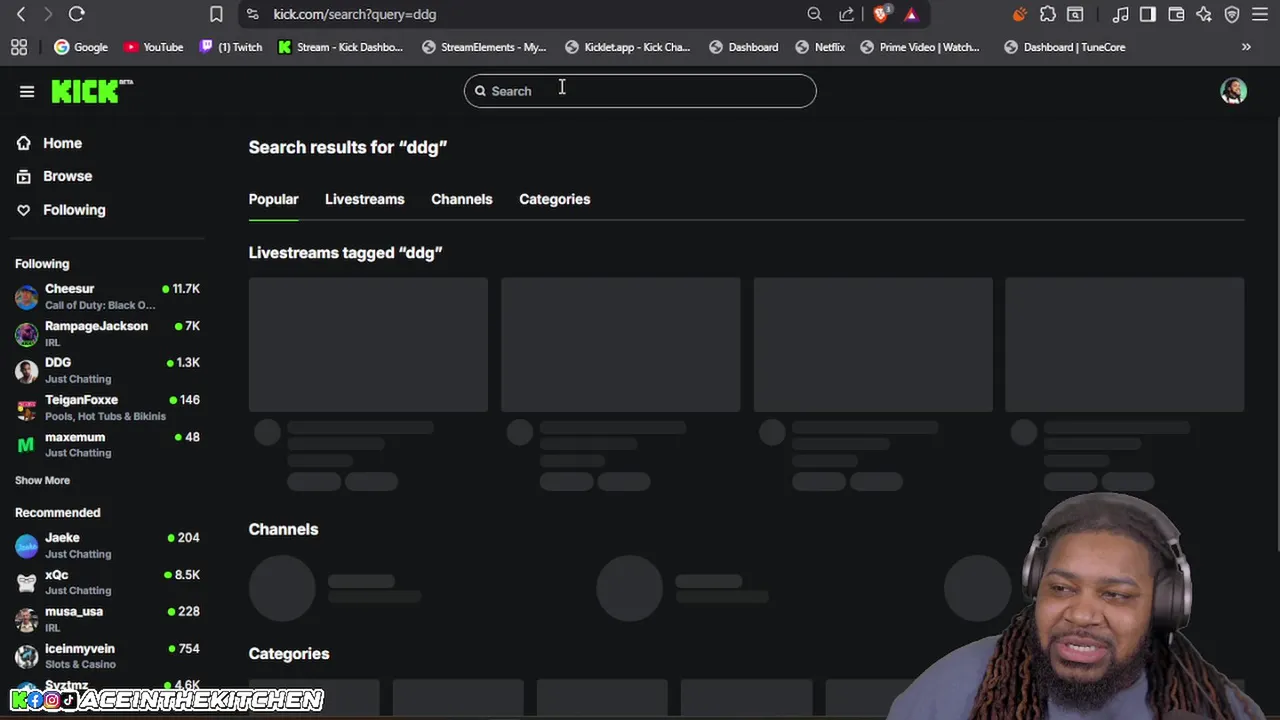Open the media control music note icon
This screenshot has height=720, width=1280.
pyautogui.click(x=1121, y=14)
